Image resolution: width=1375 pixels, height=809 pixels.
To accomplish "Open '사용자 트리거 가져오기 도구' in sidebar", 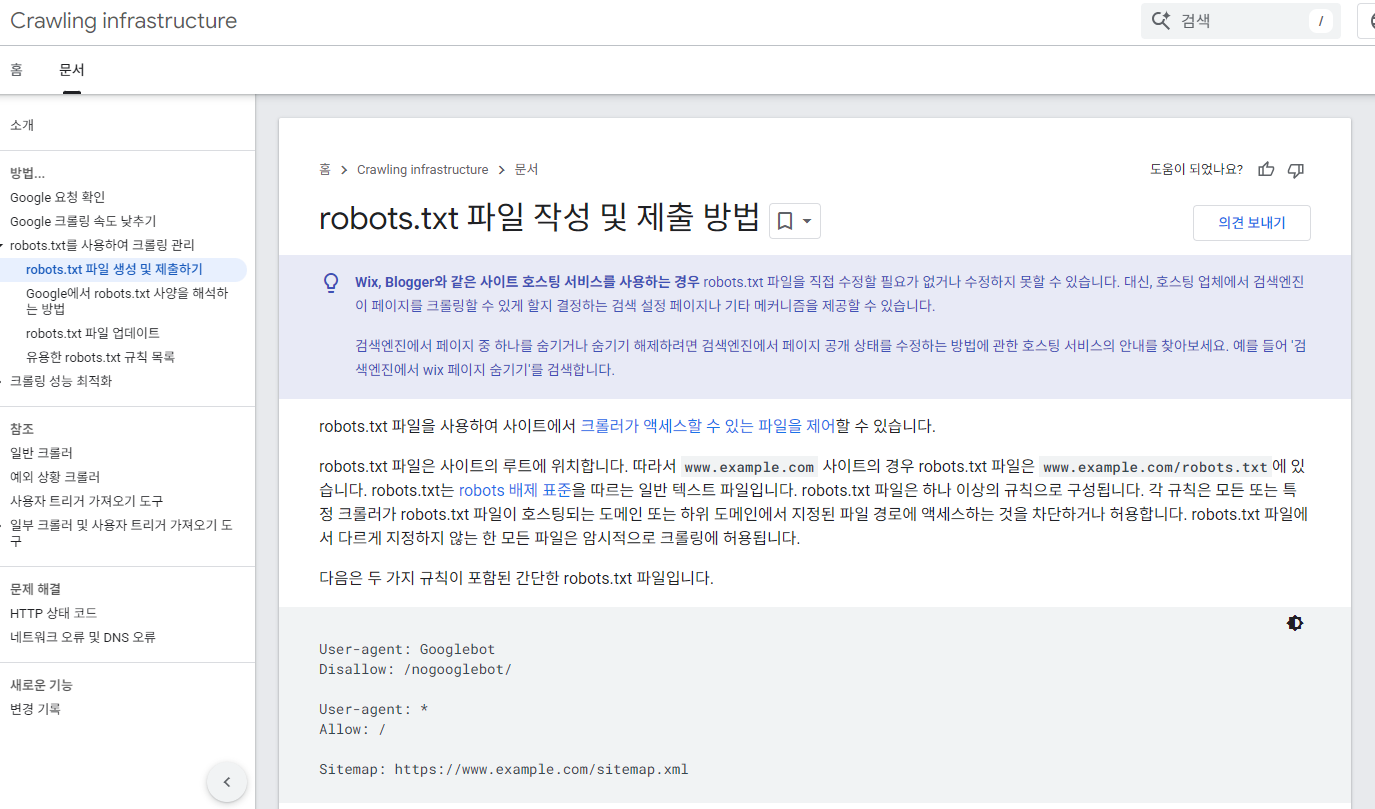I will click(x=86, y=501).
